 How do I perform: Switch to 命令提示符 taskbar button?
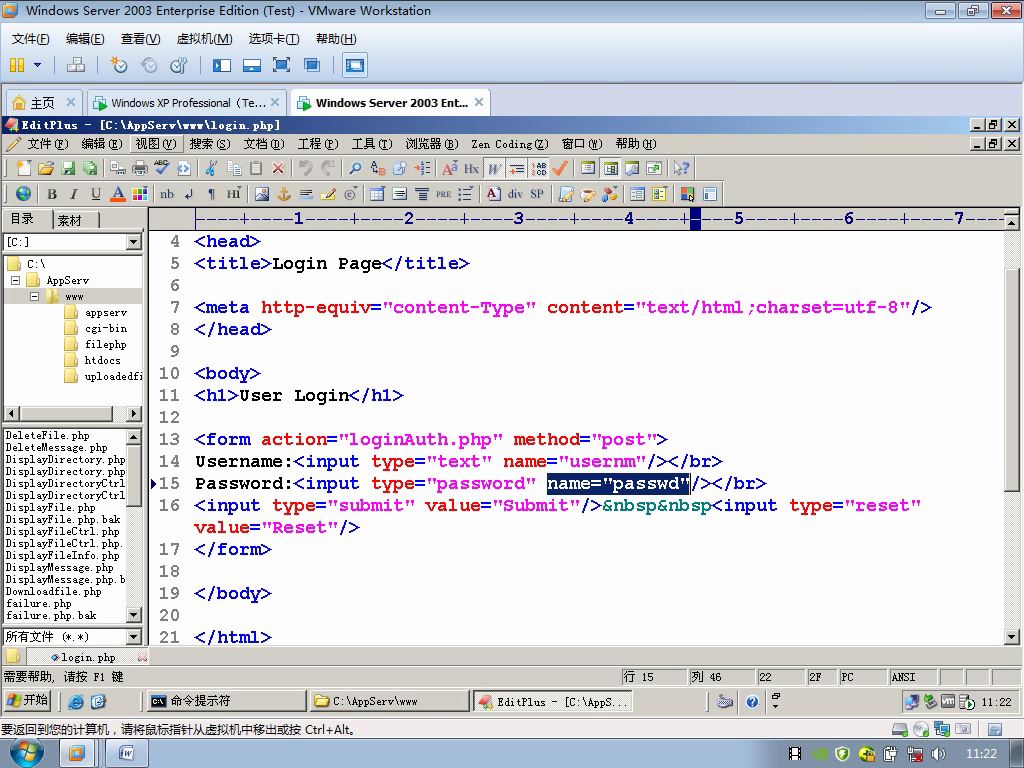tap(225, 701)
